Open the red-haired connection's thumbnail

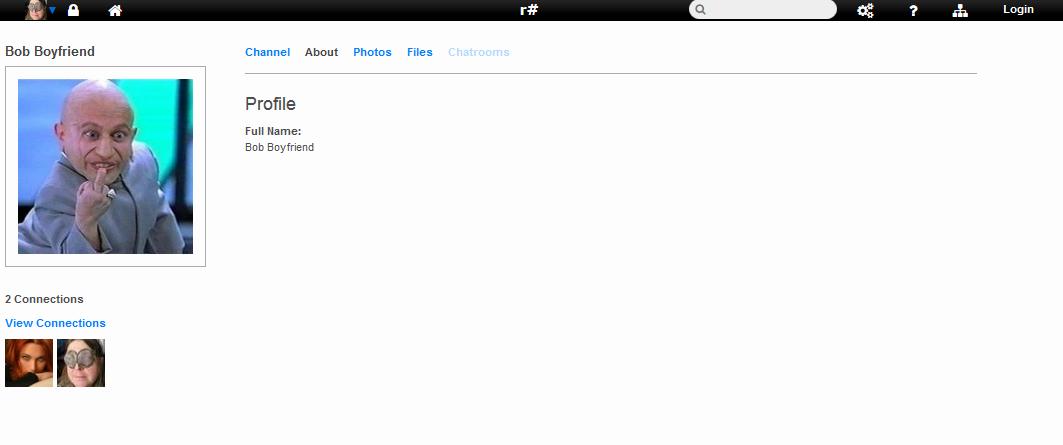[x=28, y=363]
